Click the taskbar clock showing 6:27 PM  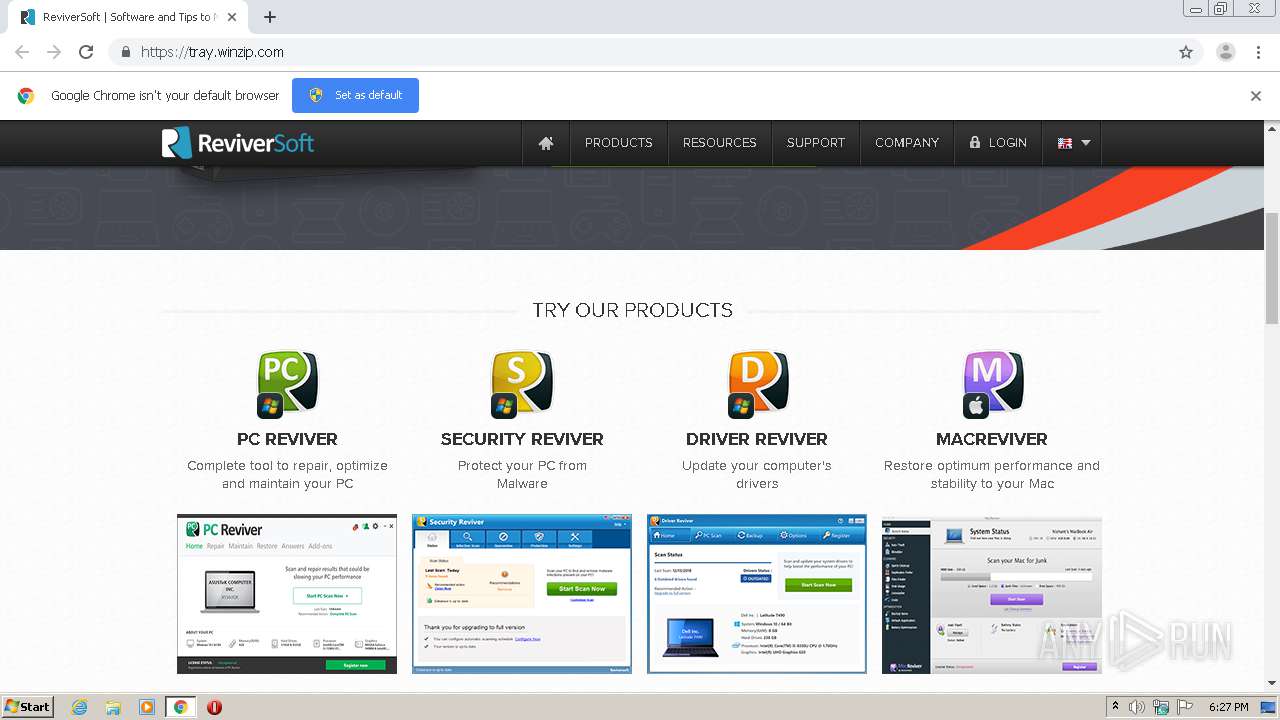coord(1228,707)
